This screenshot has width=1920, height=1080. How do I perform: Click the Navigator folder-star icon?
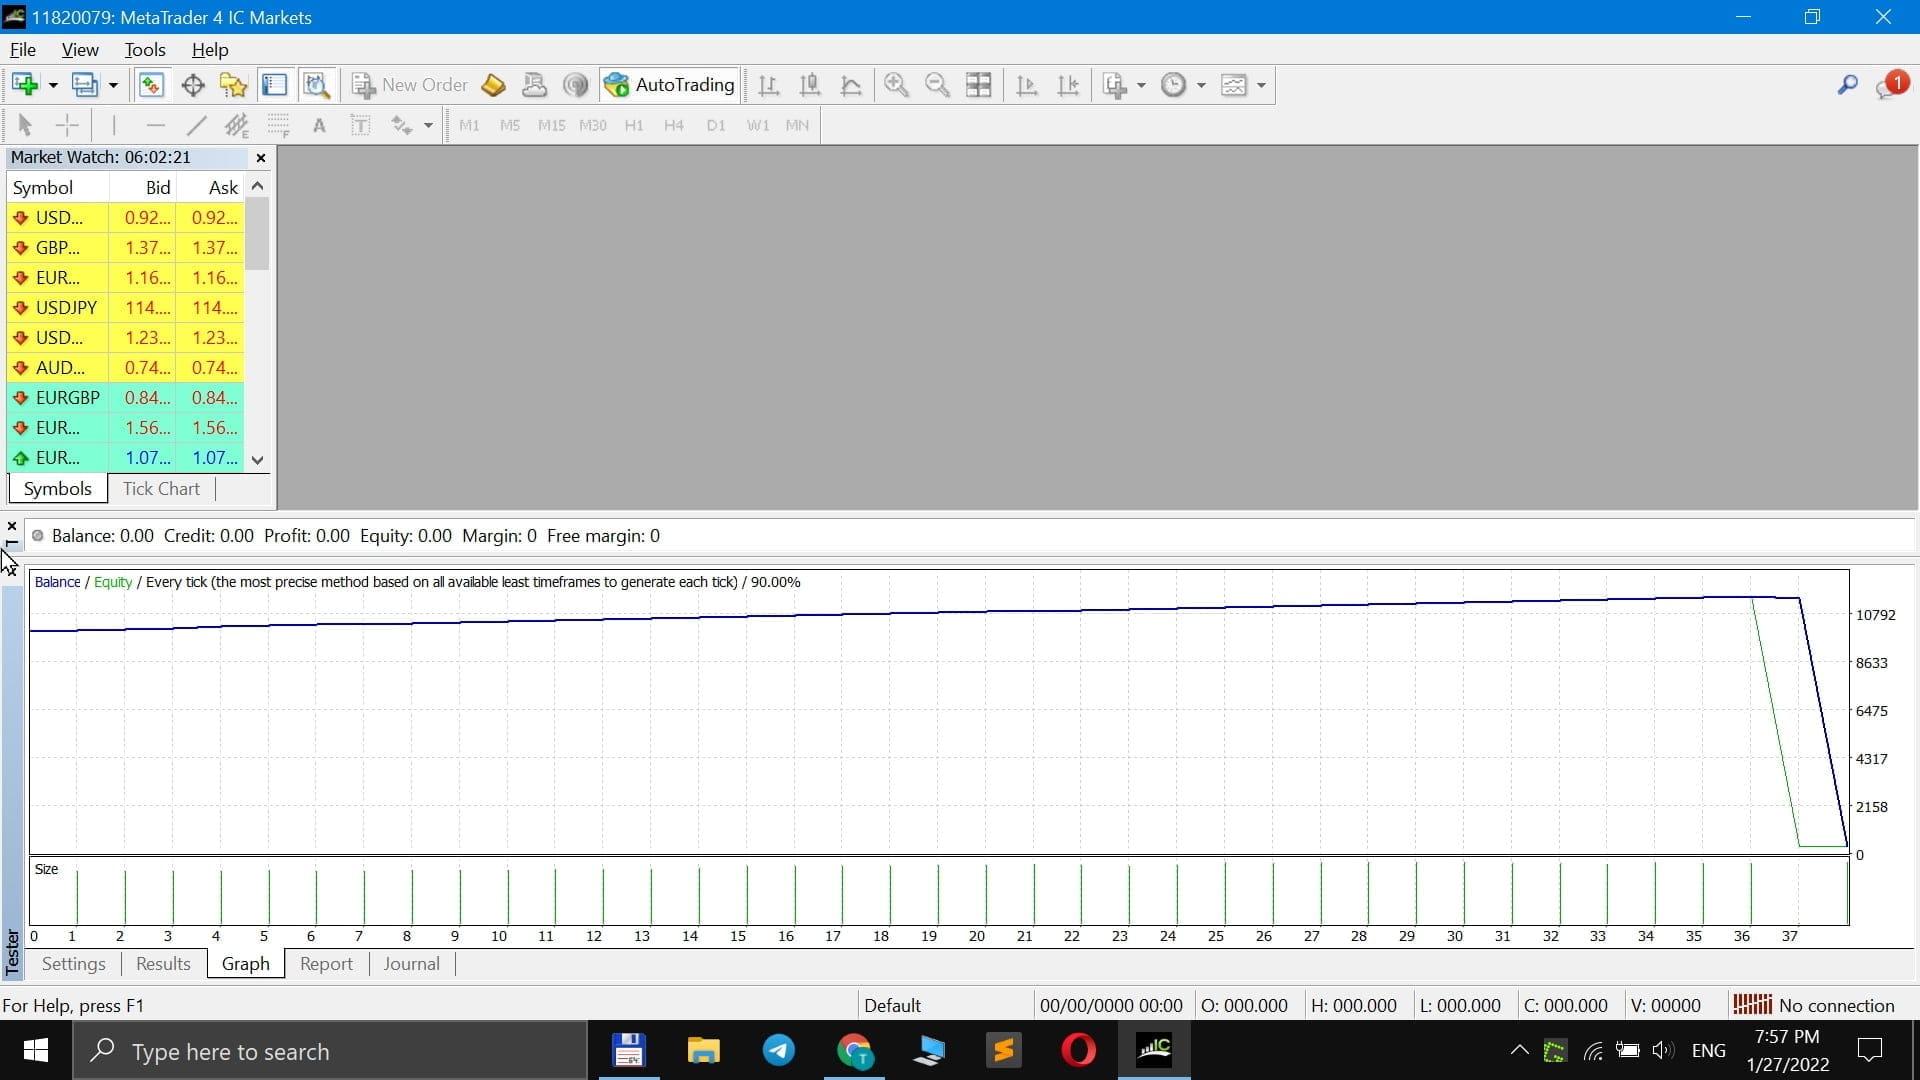click(x=234, y=85)
